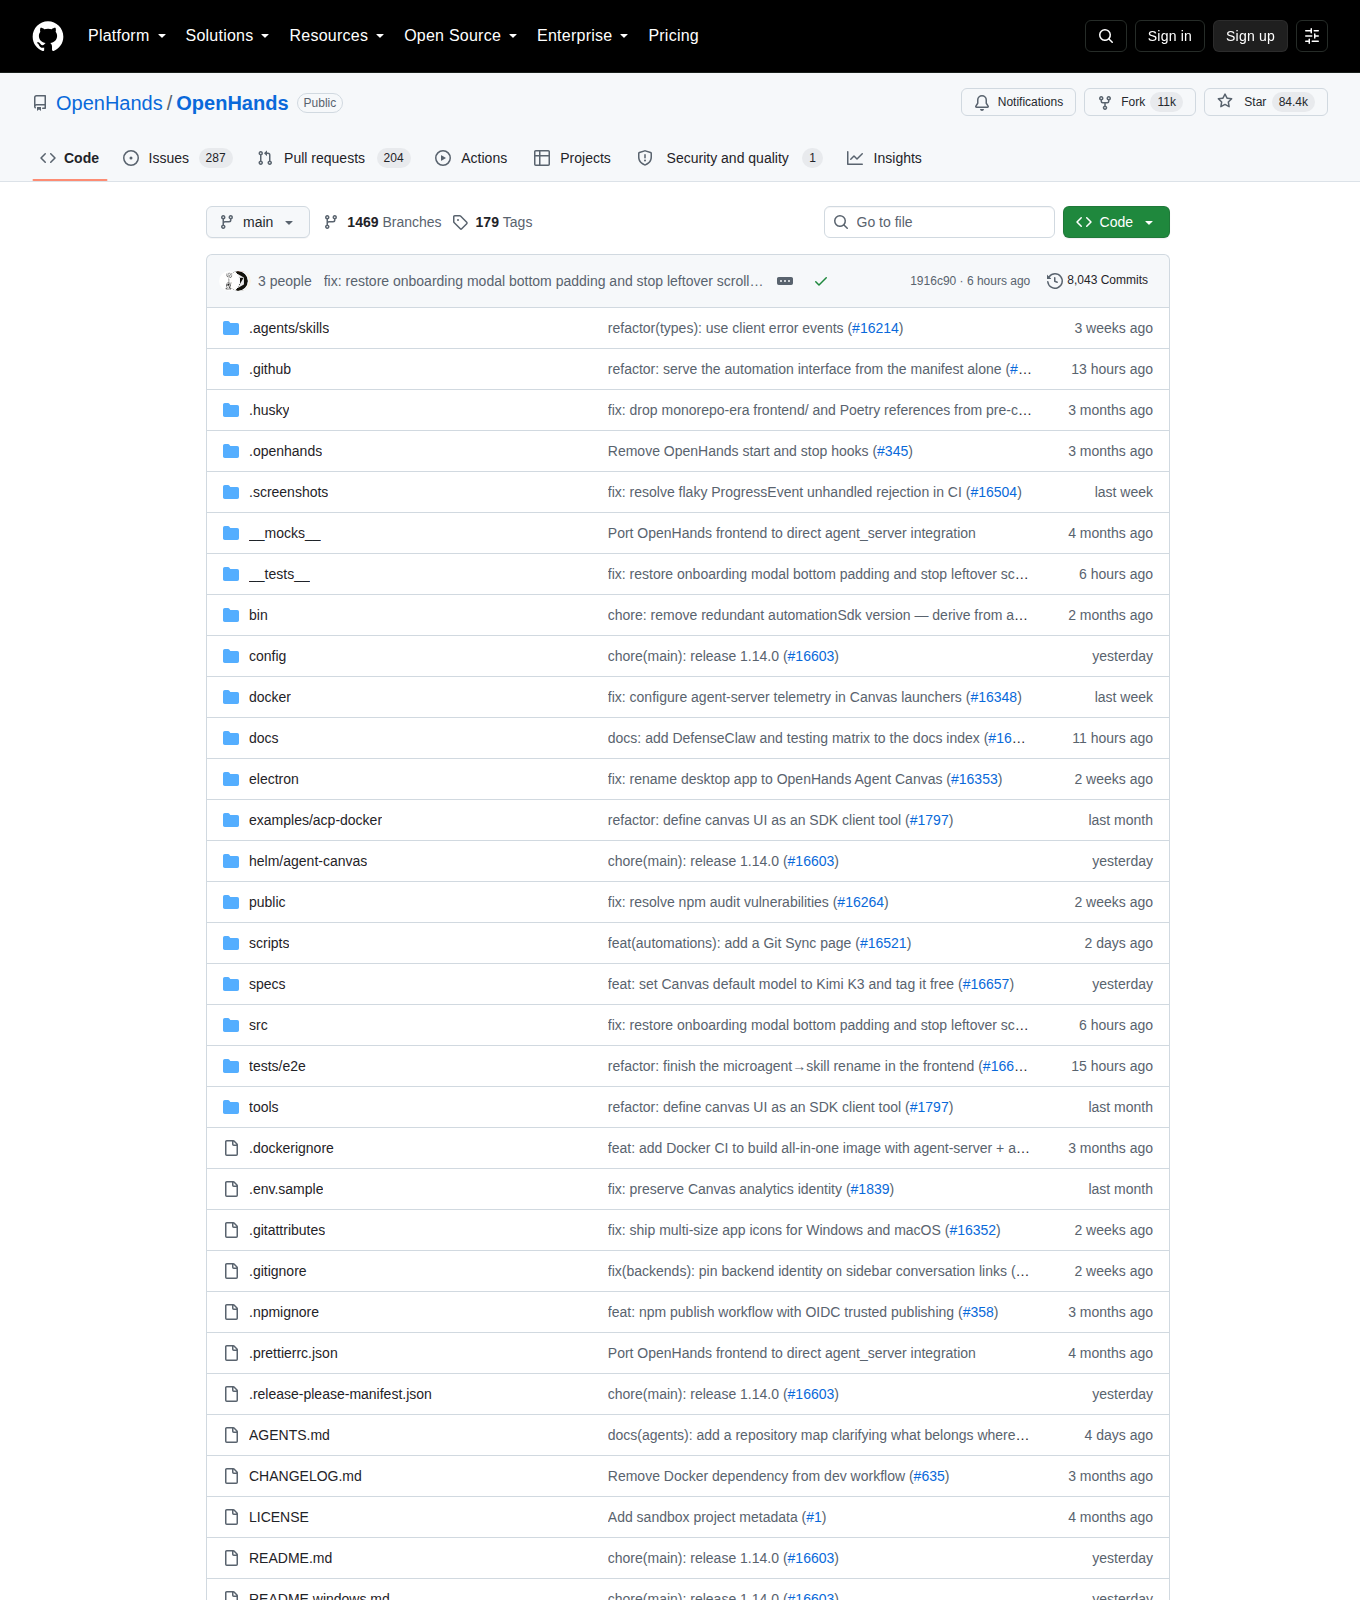Open the search magnifier button in header

pyautogui.click(x=1106, y=36)
